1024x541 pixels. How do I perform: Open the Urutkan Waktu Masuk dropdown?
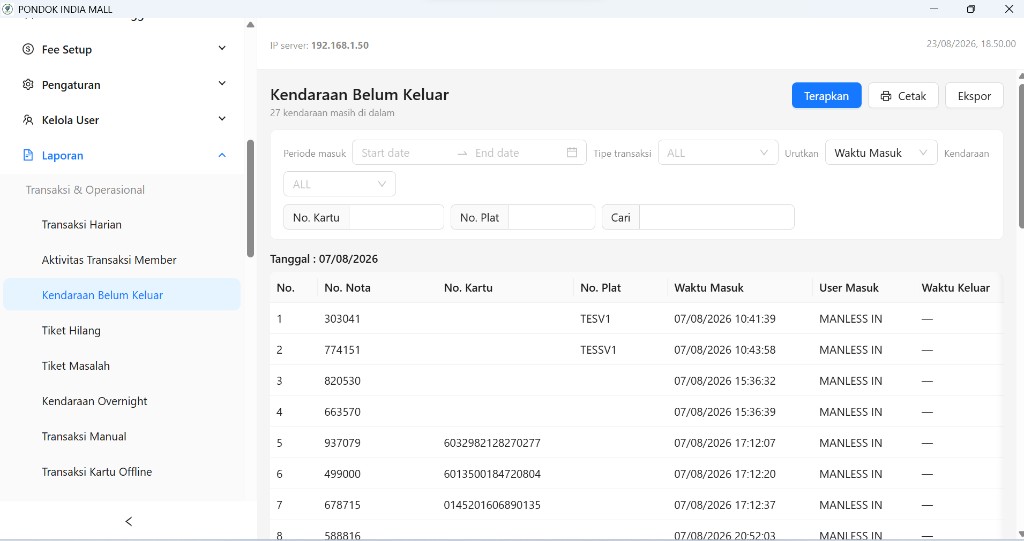coord(881,152)
